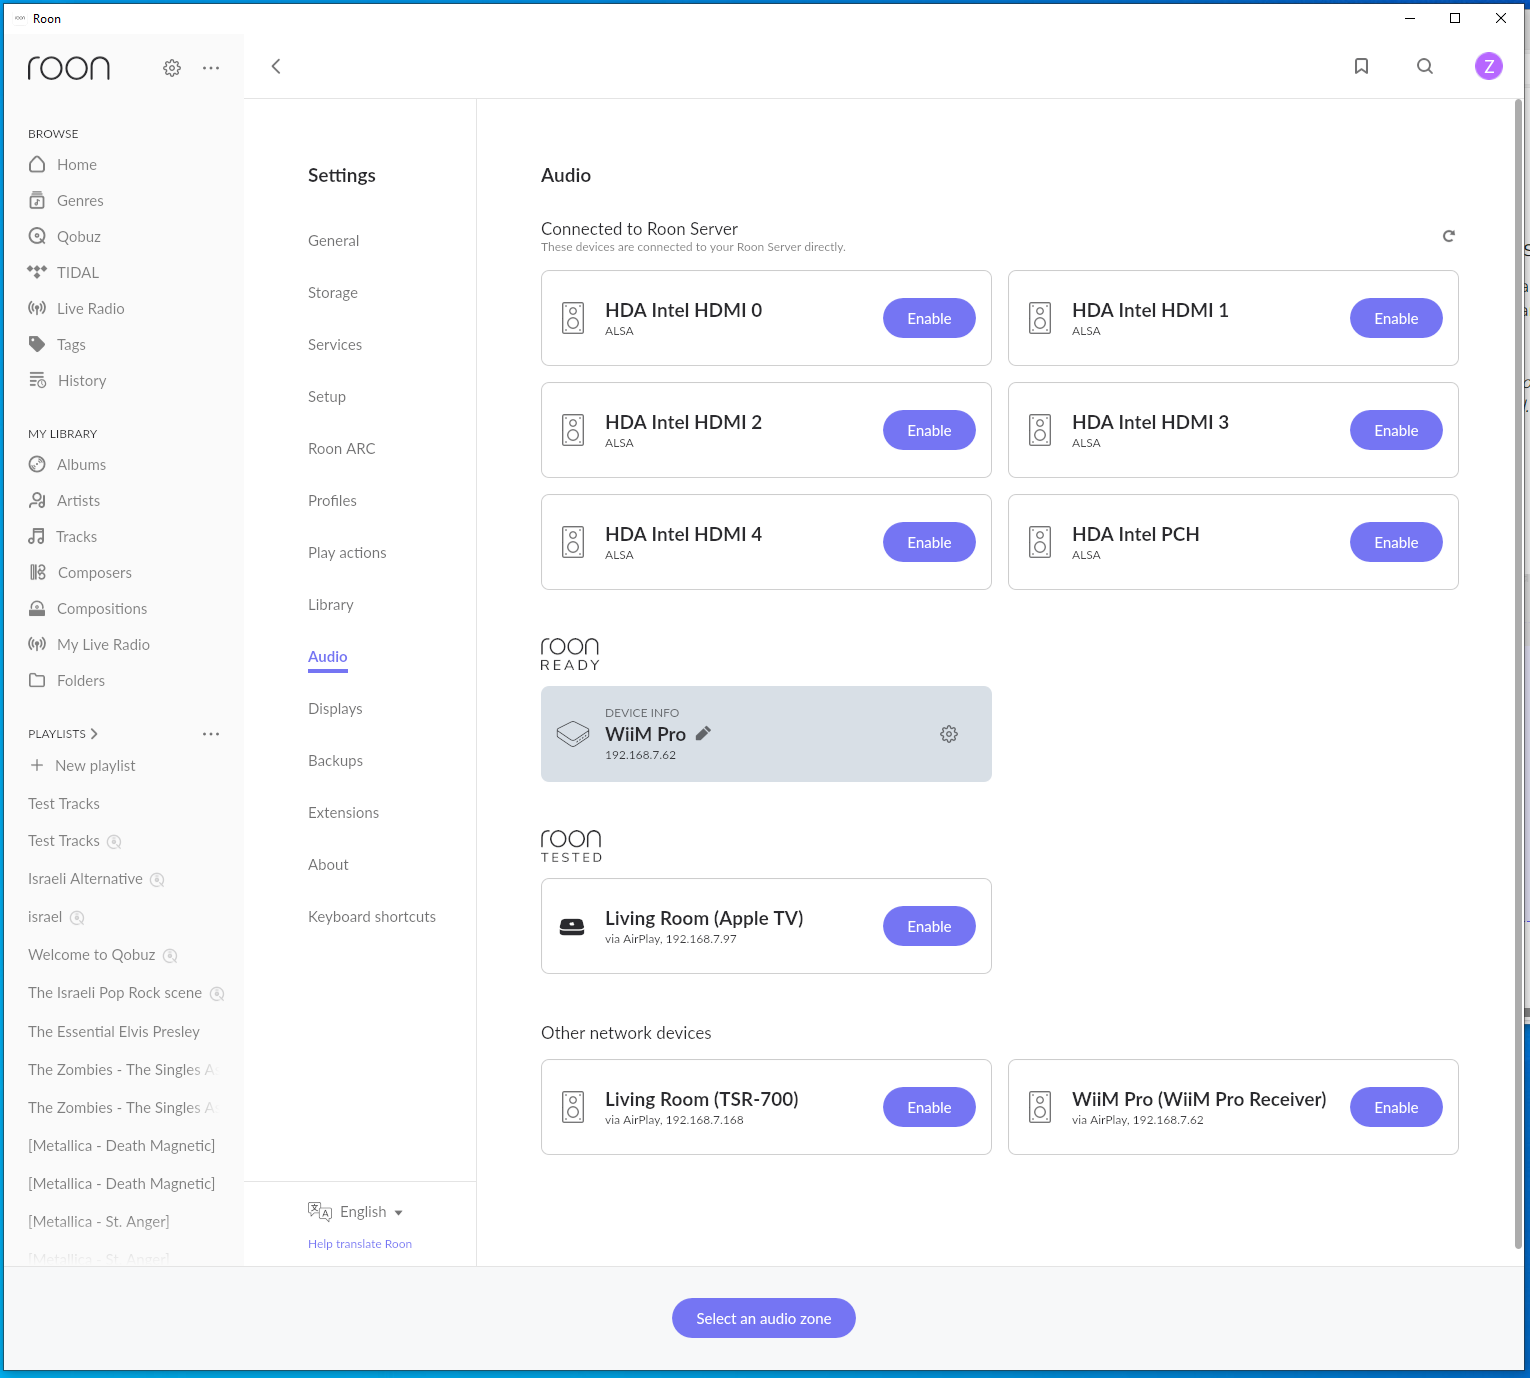Enable HDA Intel HDMI 4 device

point(929,542)
